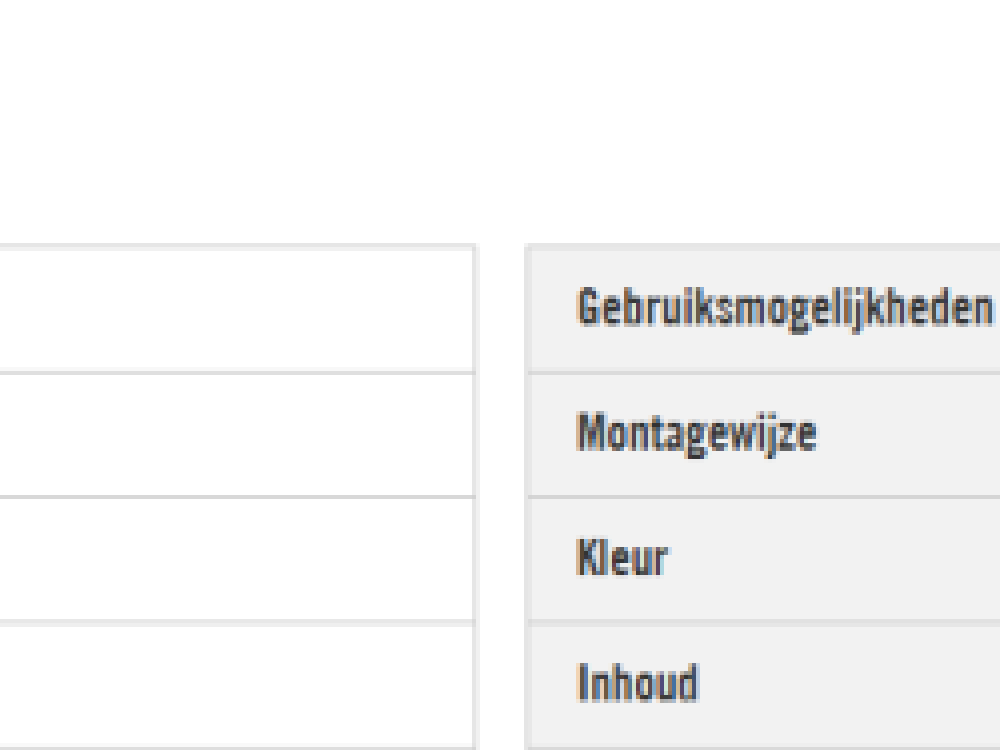Select the Inhoud specification row
Screen dimensions: 1000x750
click(760, 685)
